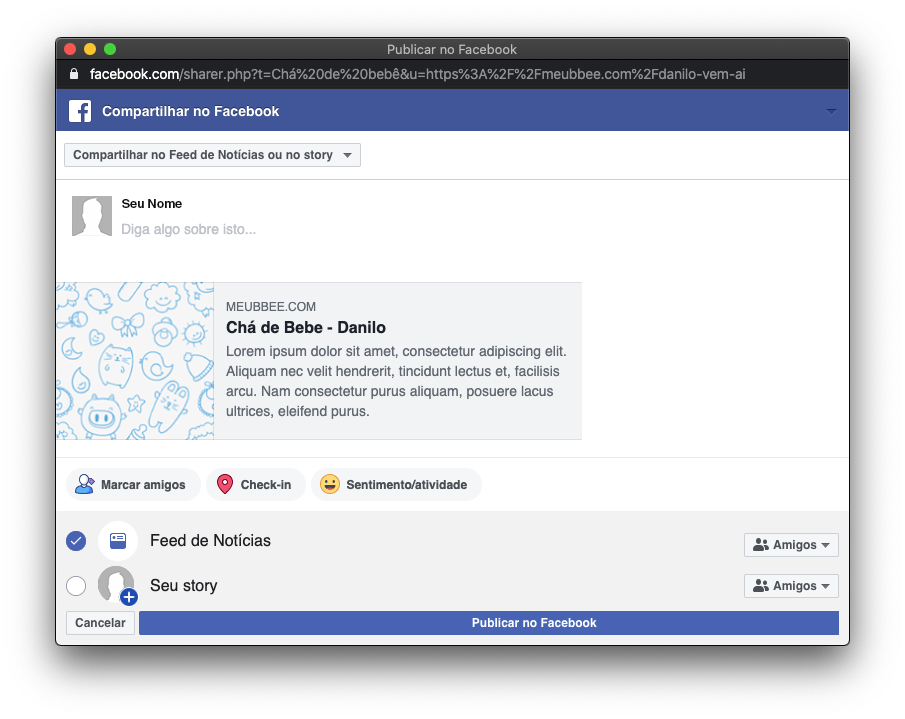Click the Facebook logo icon in header
This screenshot has width=905, height=719.
point(80,111)
